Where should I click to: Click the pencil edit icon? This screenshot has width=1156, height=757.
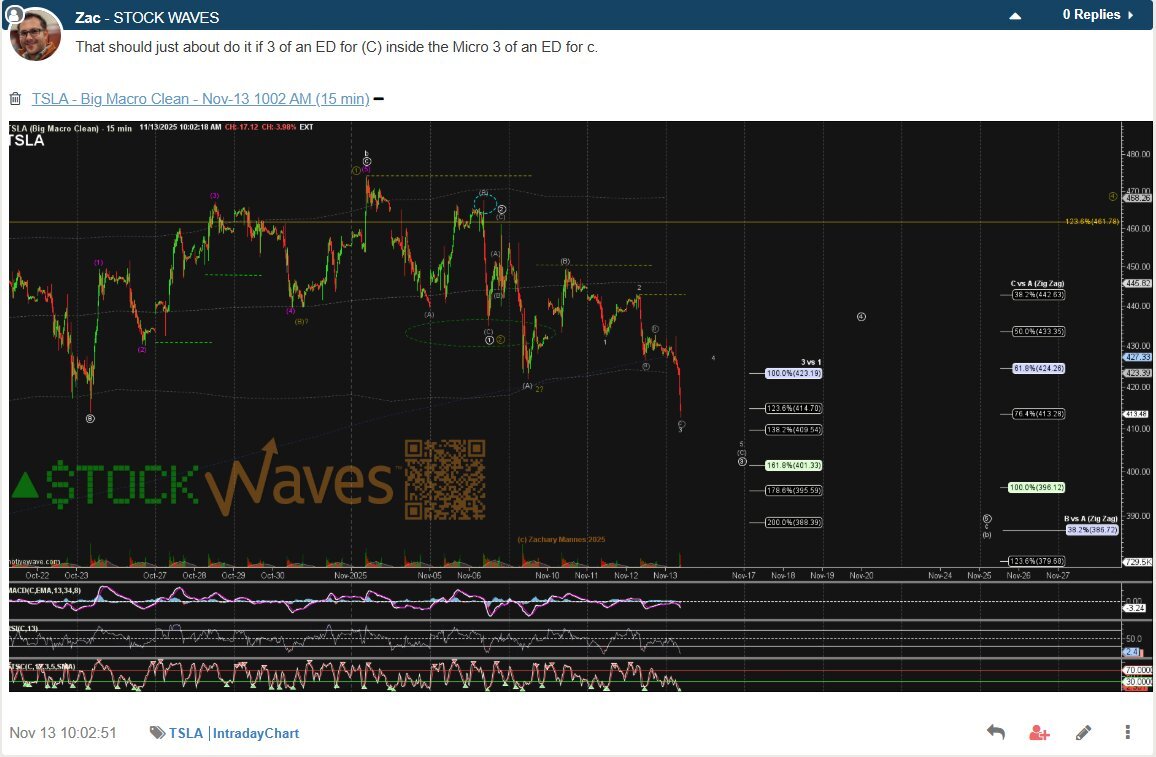pos(1083,732)
